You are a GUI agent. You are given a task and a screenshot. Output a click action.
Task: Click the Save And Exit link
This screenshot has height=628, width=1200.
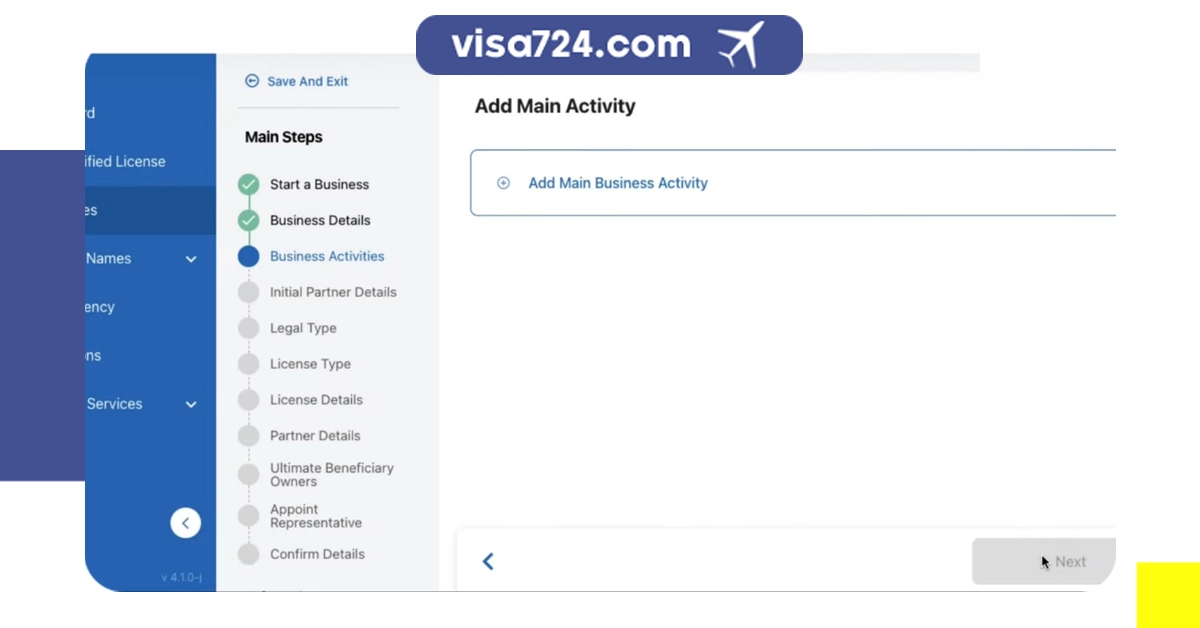point(307,81)
